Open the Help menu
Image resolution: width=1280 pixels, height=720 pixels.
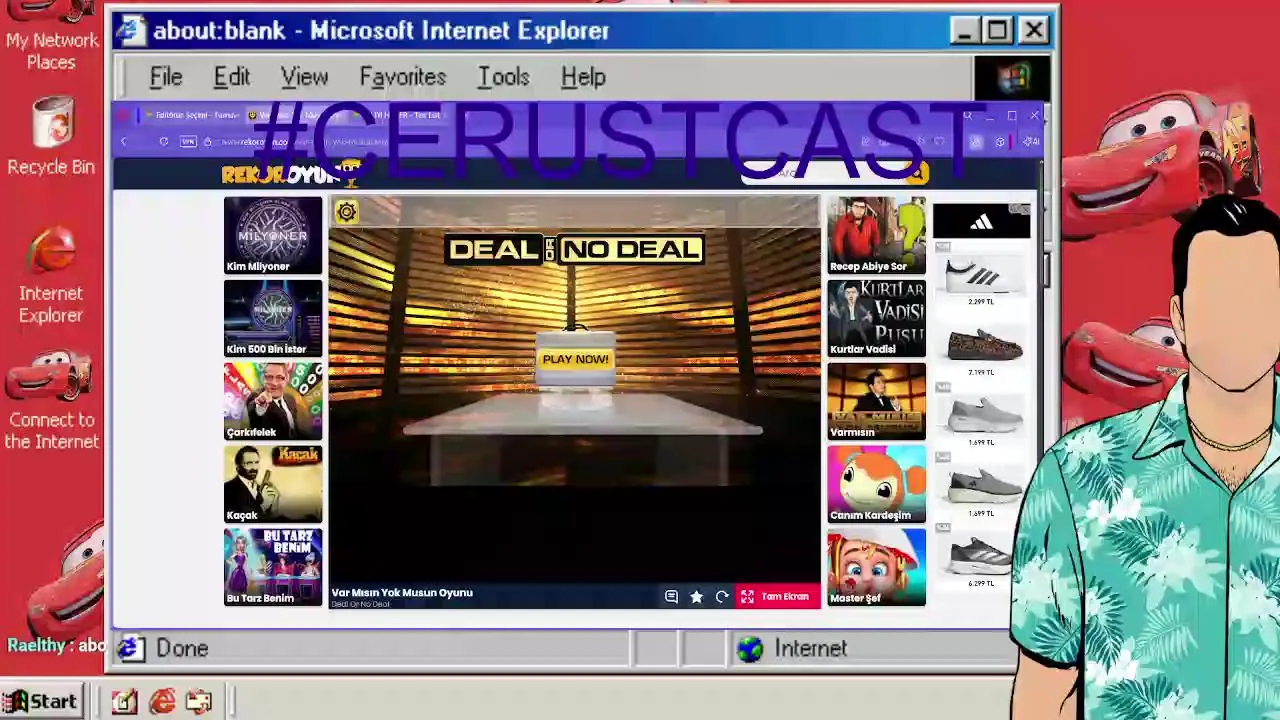[x=583, y=77]
